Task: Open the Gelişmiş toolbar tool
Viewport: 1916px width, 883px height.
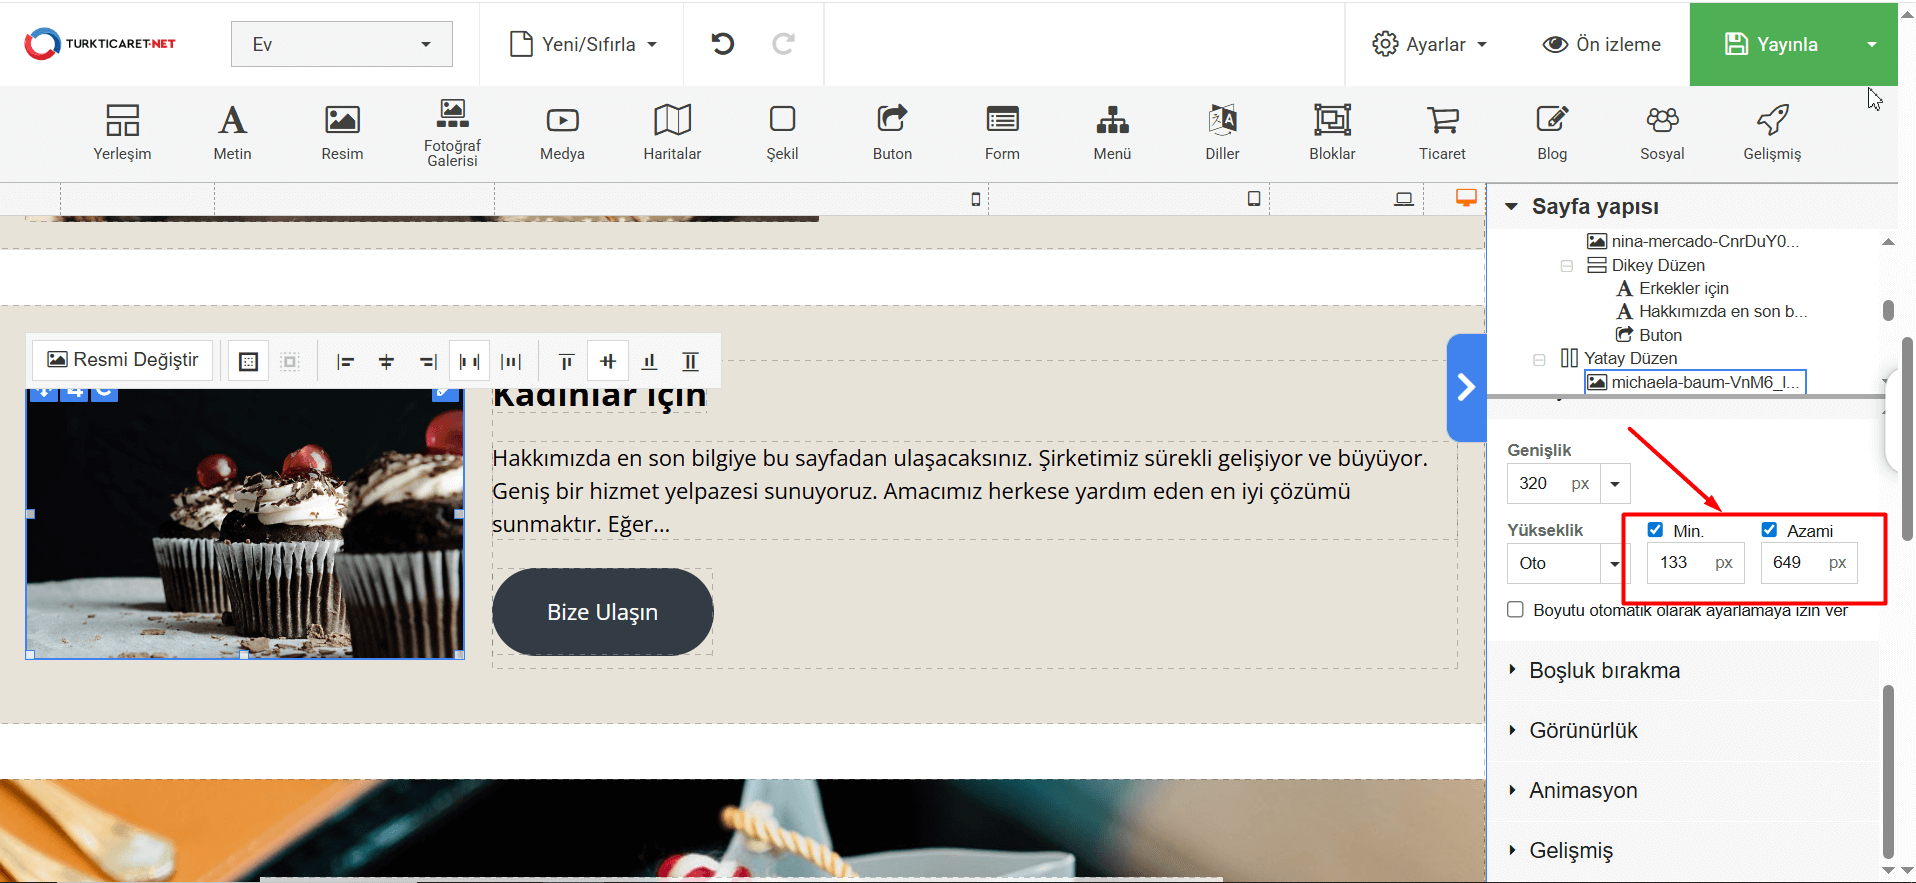Action: click(x=1772, y=132)
